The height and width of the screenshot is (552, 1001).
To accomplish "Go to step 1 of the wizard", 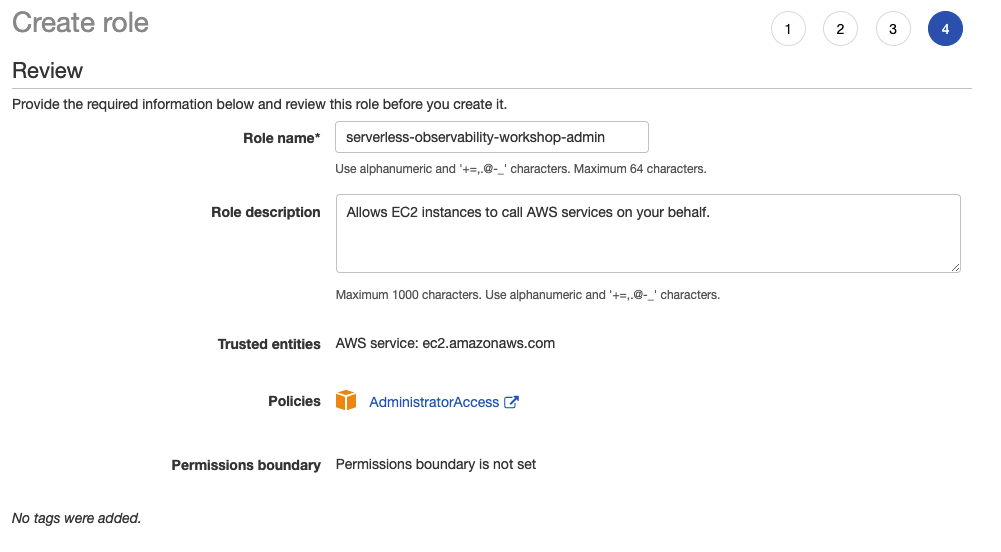I will tap(788, 29).
